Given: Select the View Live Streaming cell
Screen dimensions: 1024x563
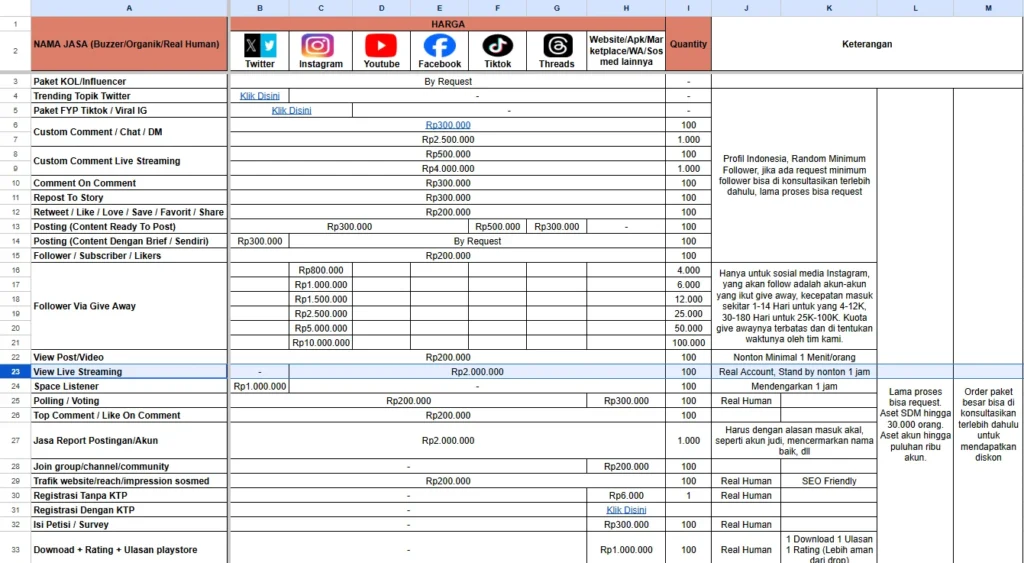Looking at the screenshot, I should 129,372.
